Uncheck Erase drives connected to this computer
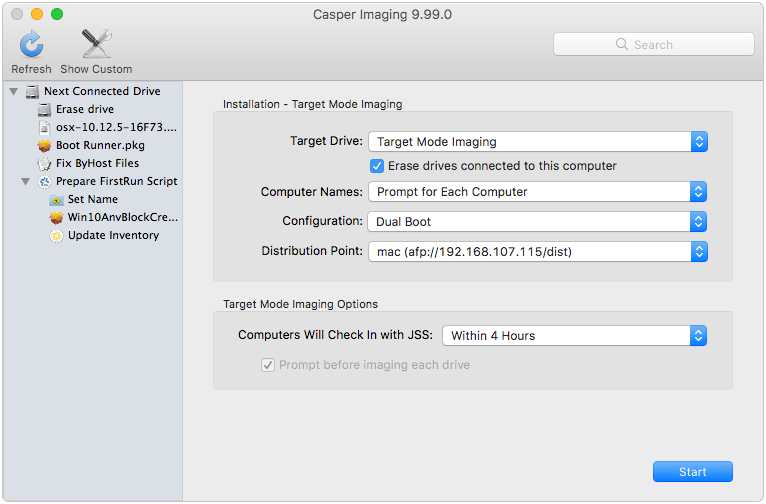Viewport: 766px width, 504px height. coord(377,166)
